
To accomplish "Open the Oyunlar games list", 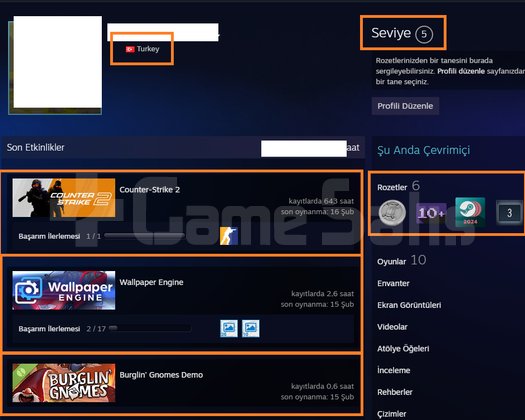I will pyautogui.click(x=391, y=262).
